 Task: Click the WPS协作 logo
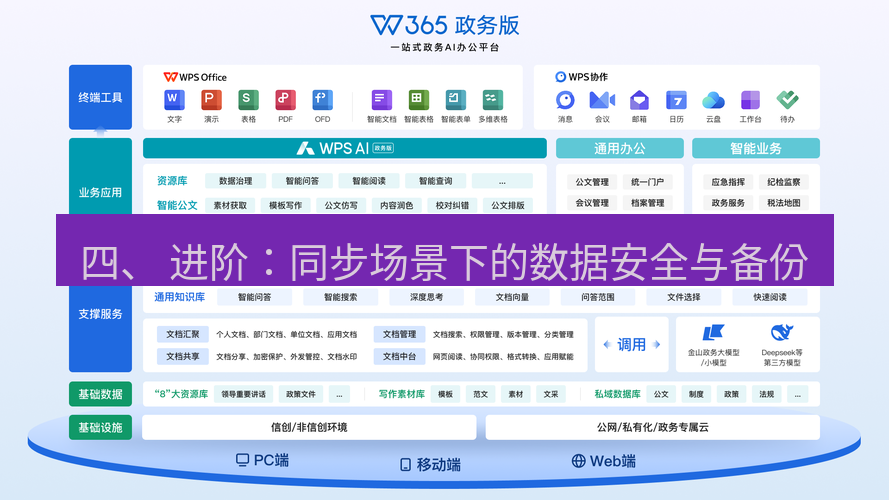point(582,77)
